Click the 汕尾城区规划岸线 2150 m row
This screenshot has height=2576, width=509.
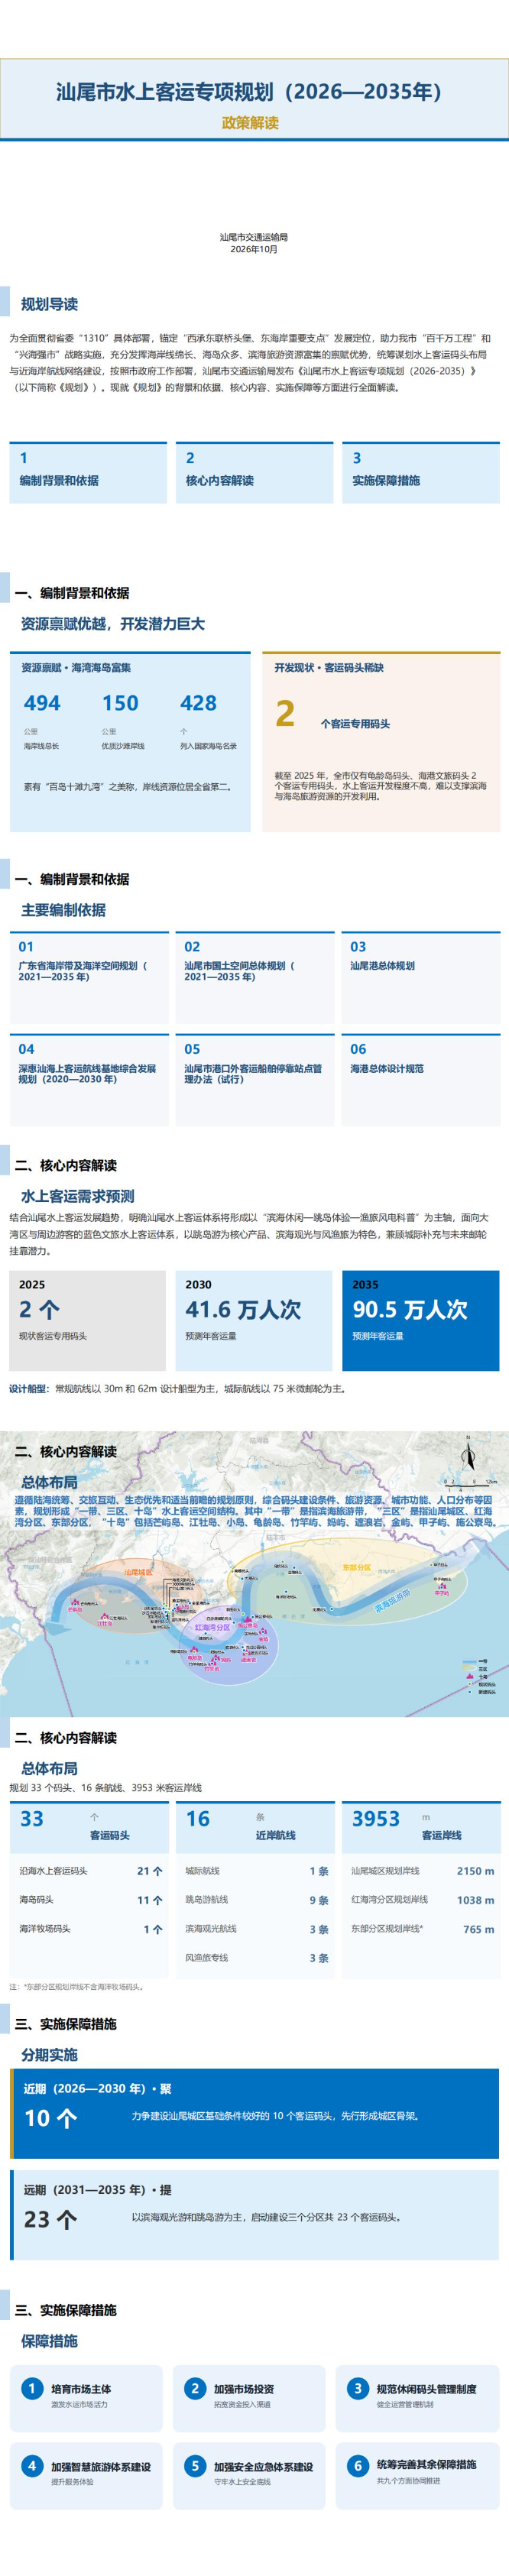pos(422,1870)
